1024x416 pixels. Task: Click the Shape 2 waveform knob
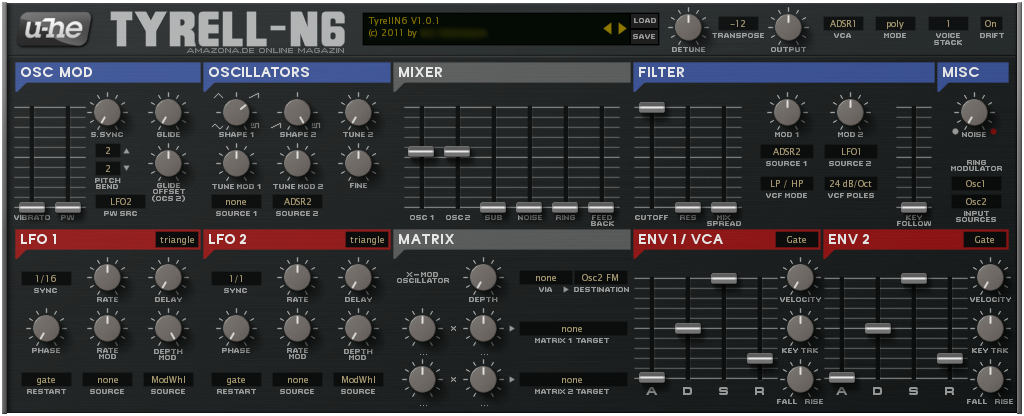click(297, 112)
